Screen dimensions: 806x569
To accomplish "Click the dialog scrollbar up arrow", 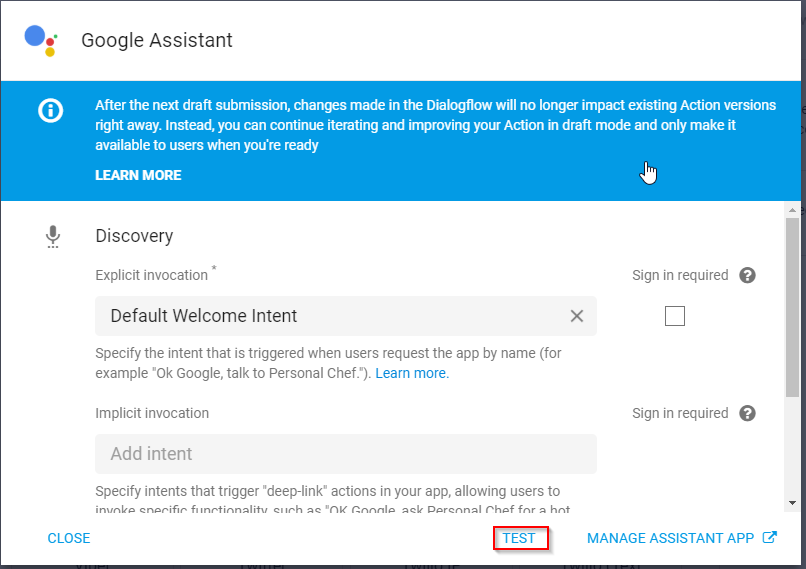I will [792, 210].
